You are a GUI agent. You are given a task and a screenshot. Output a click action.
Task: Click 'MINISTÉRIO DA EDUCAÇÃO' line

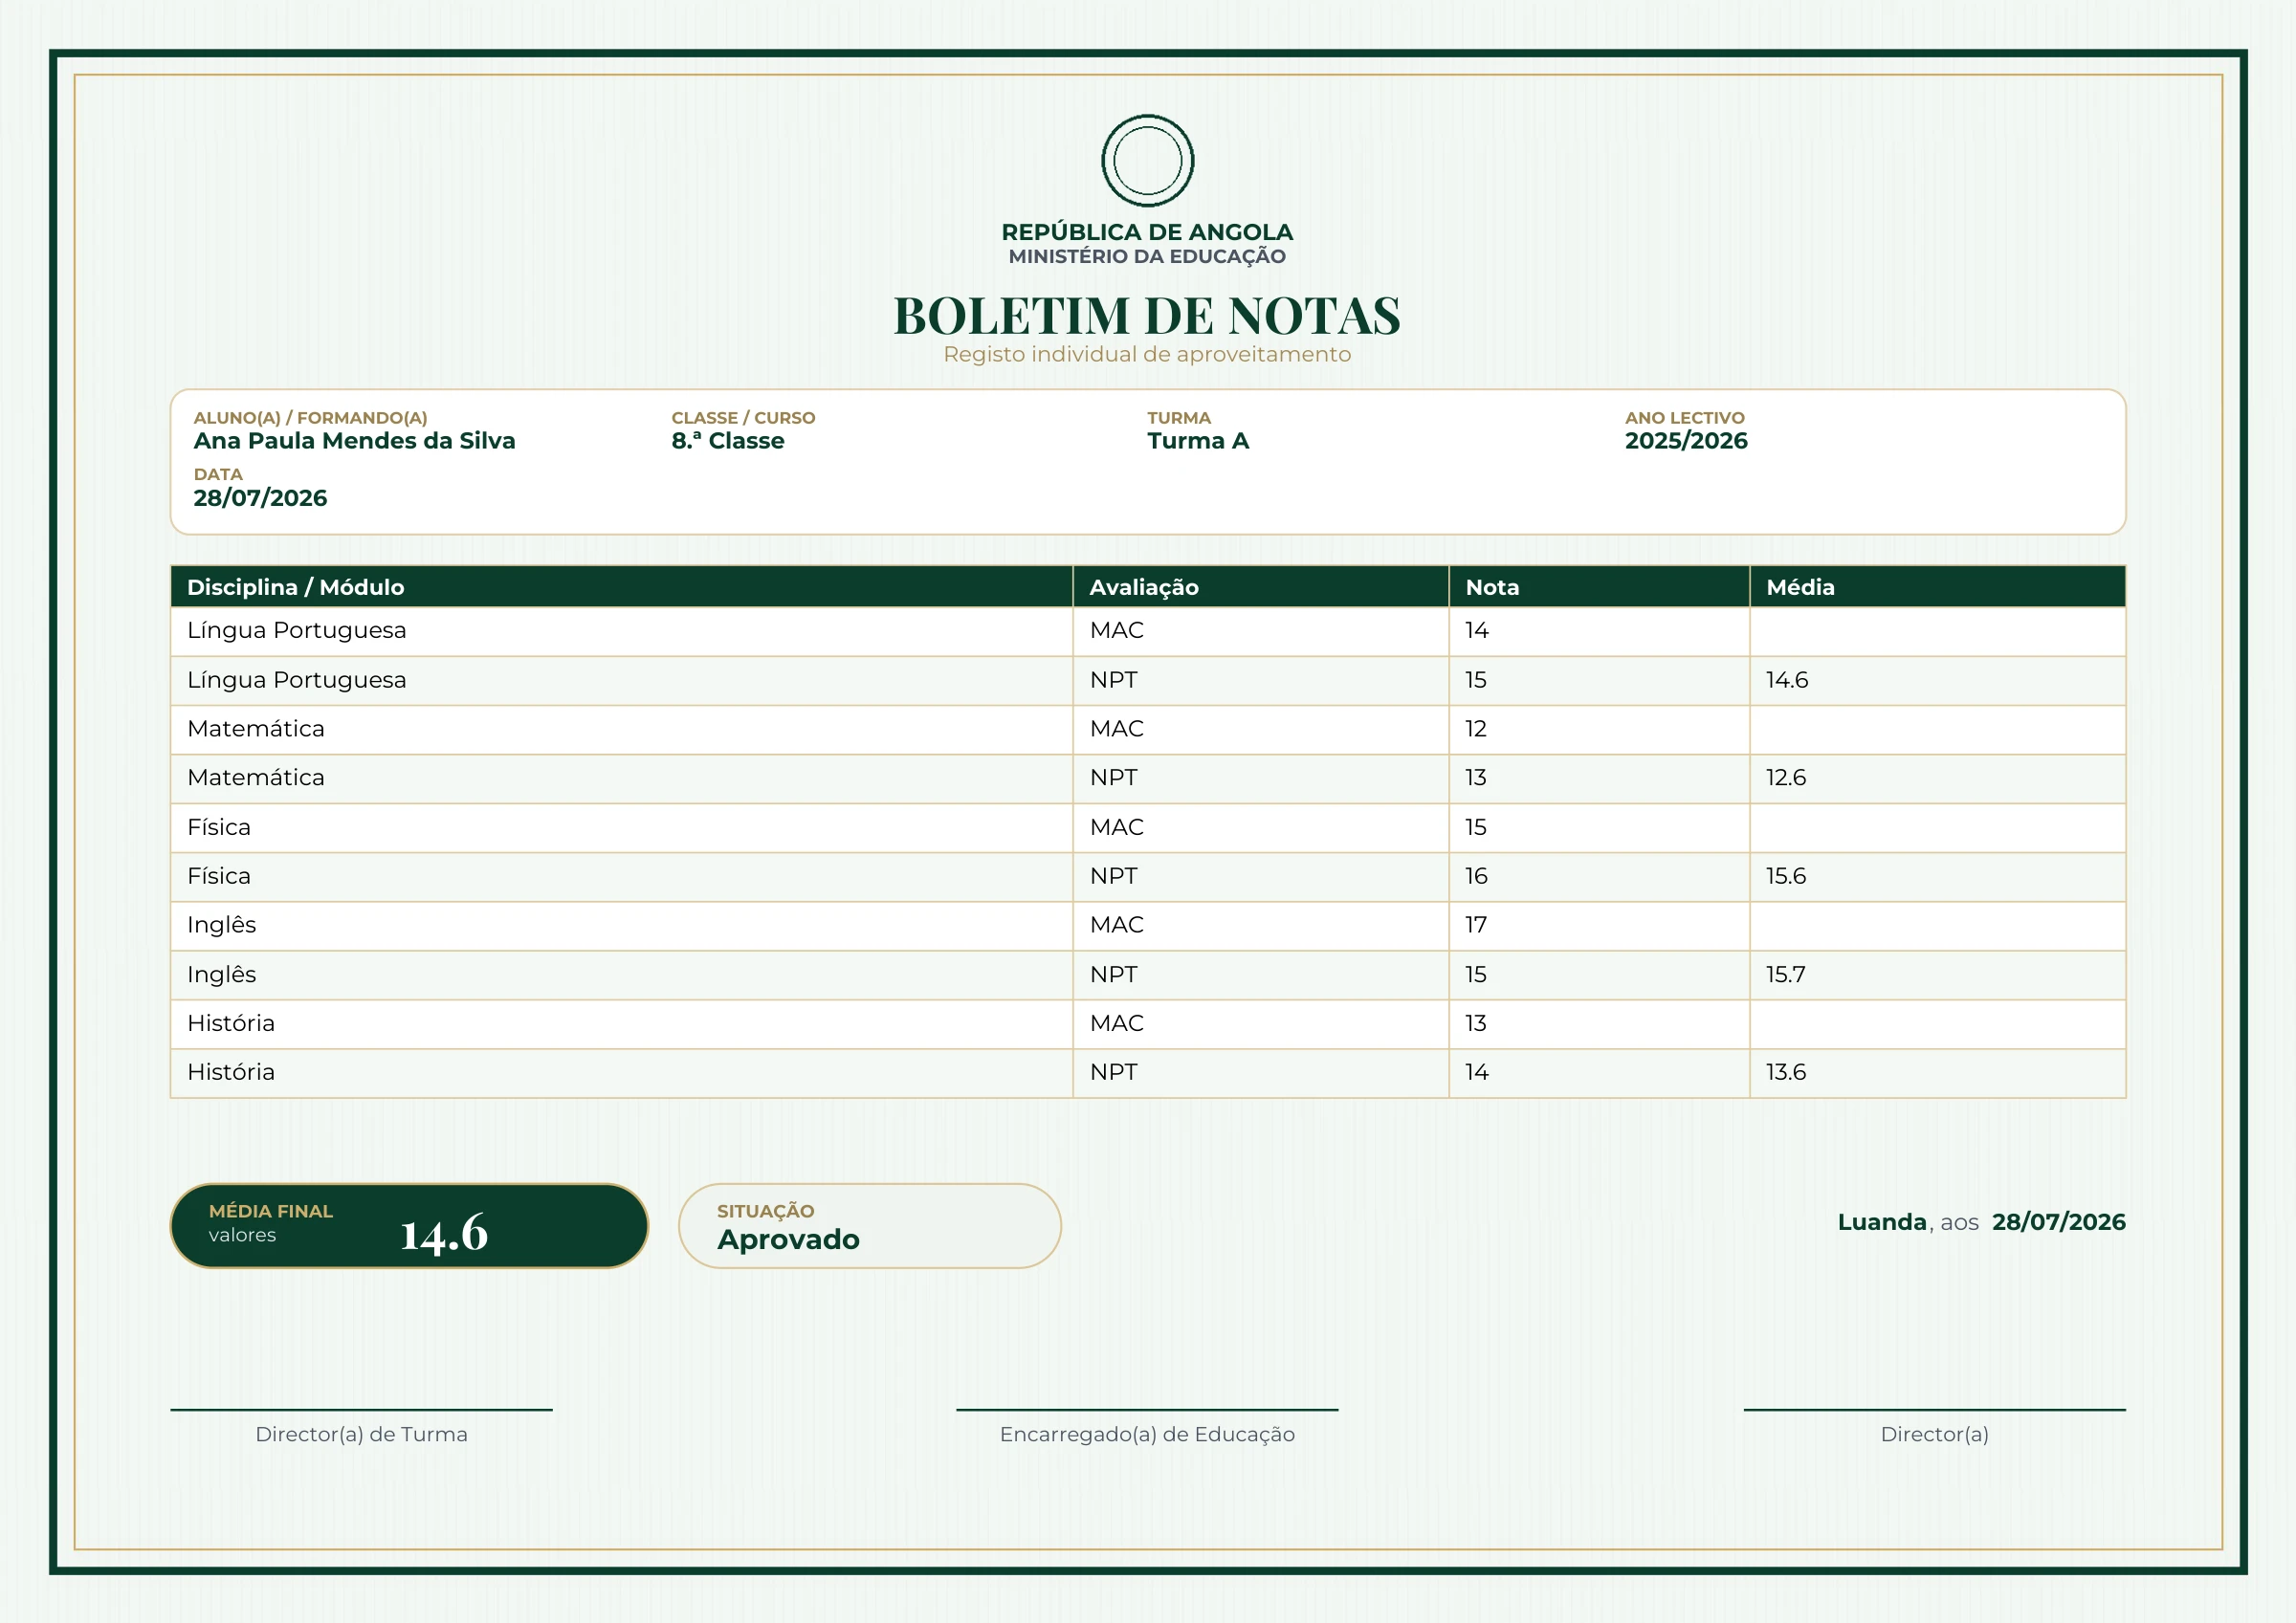pos(1147,256)
